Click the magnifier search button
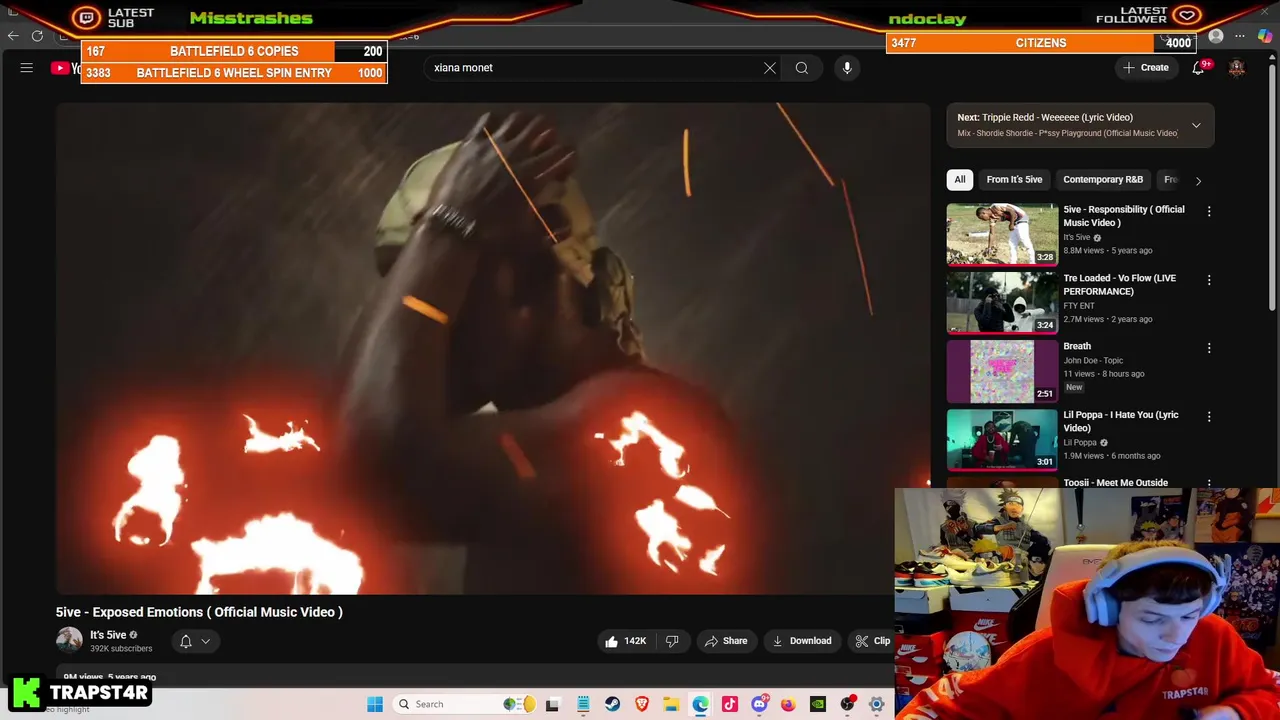Viewport: 1280px width, 720px height. tap(802, 68)
